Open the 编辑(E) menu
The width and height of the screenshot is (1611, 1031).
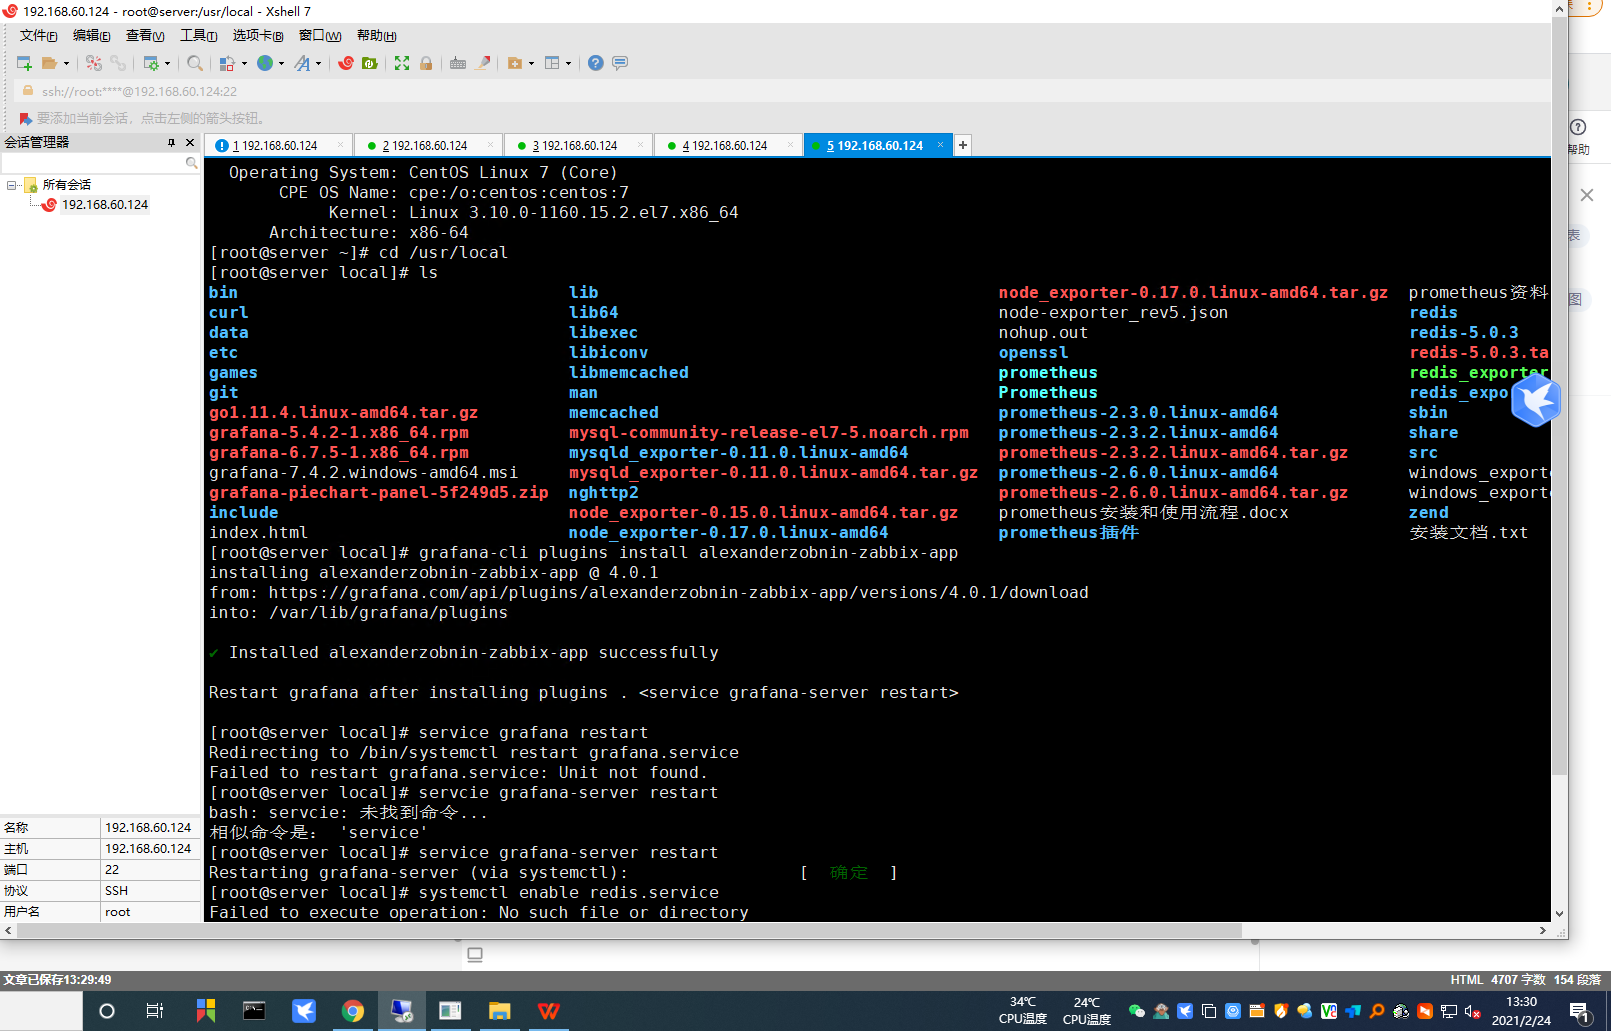[91, 36]
